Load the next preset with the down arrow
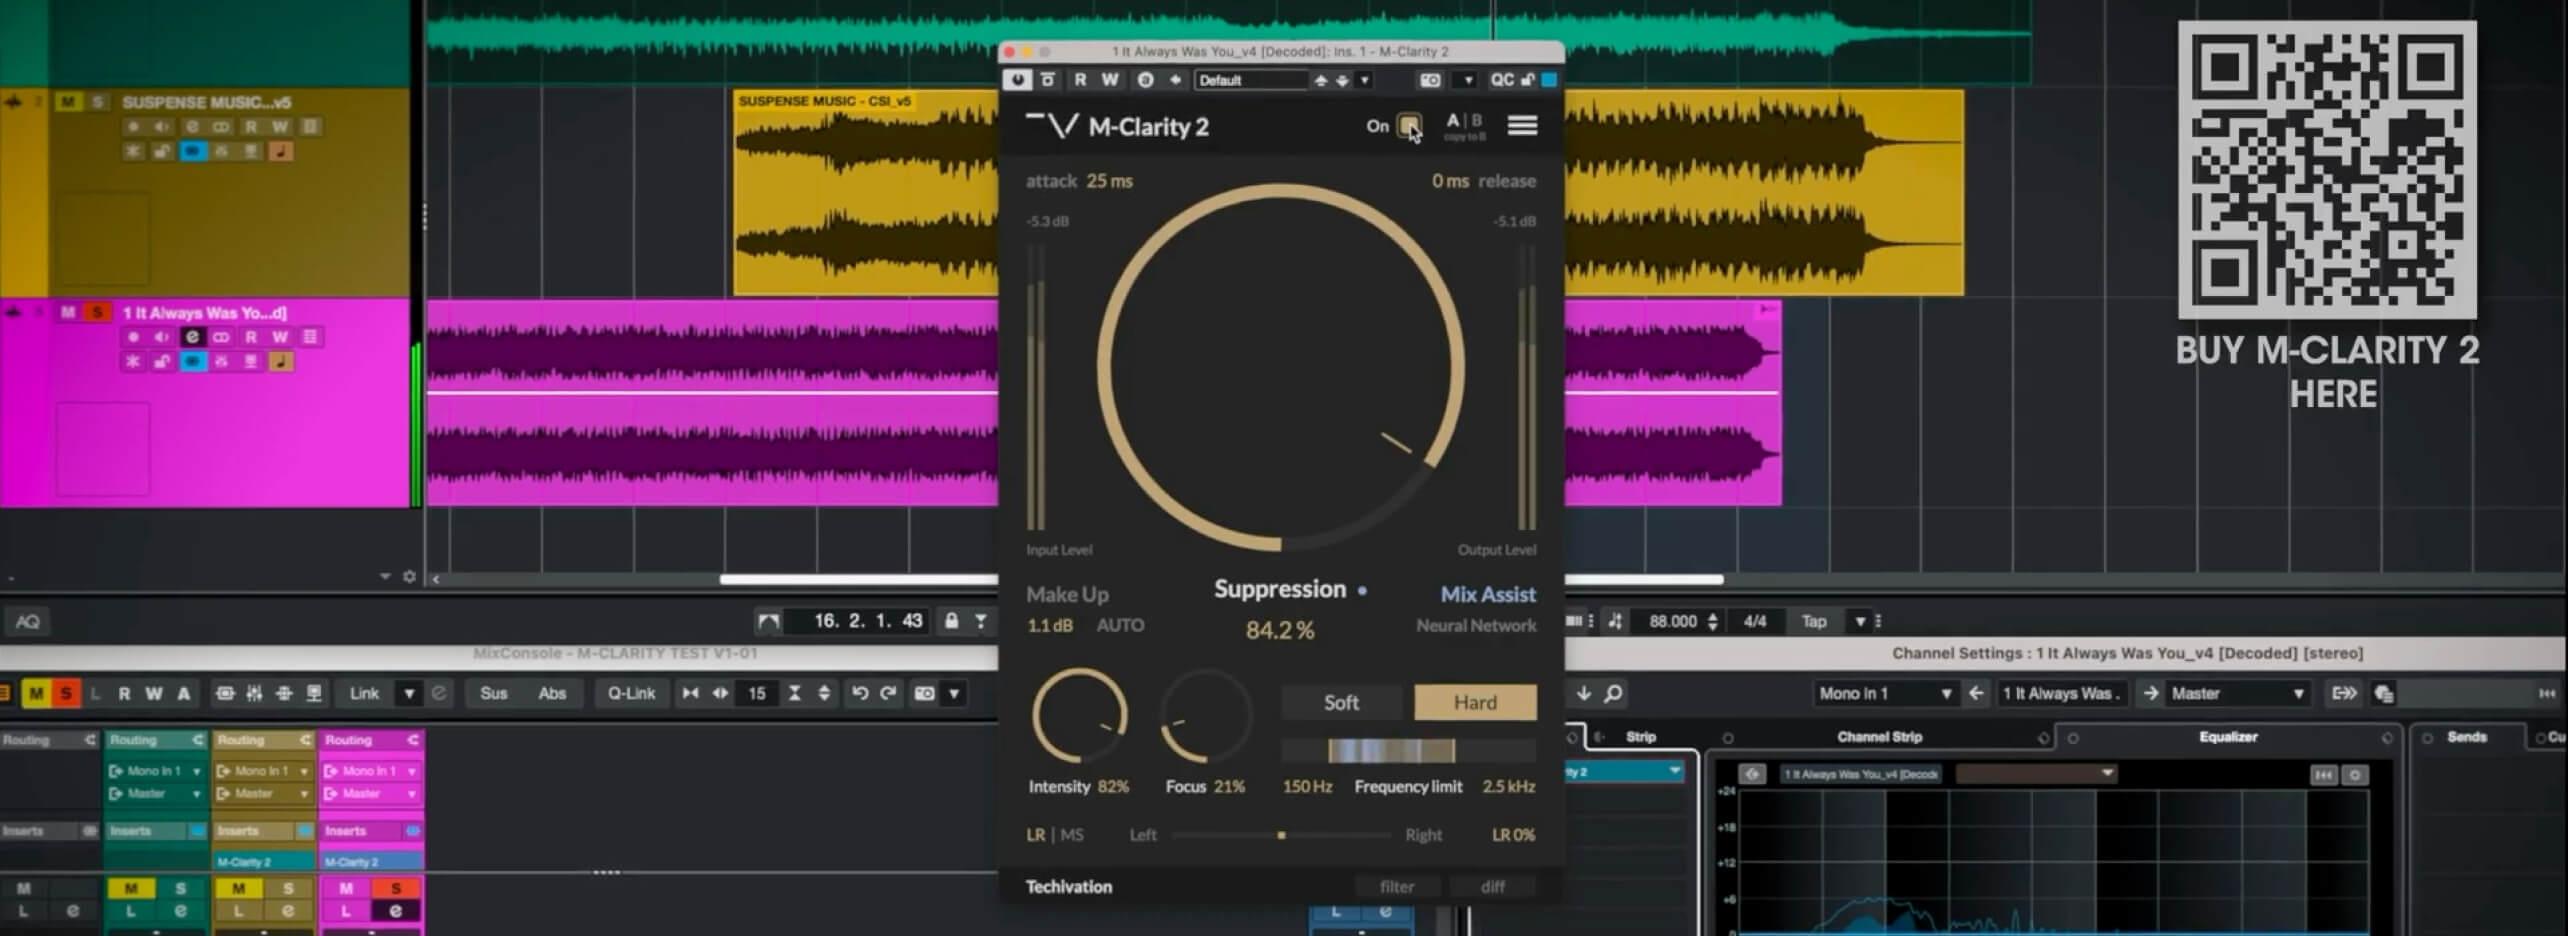2568x936 pixels. coord(1342,80)
